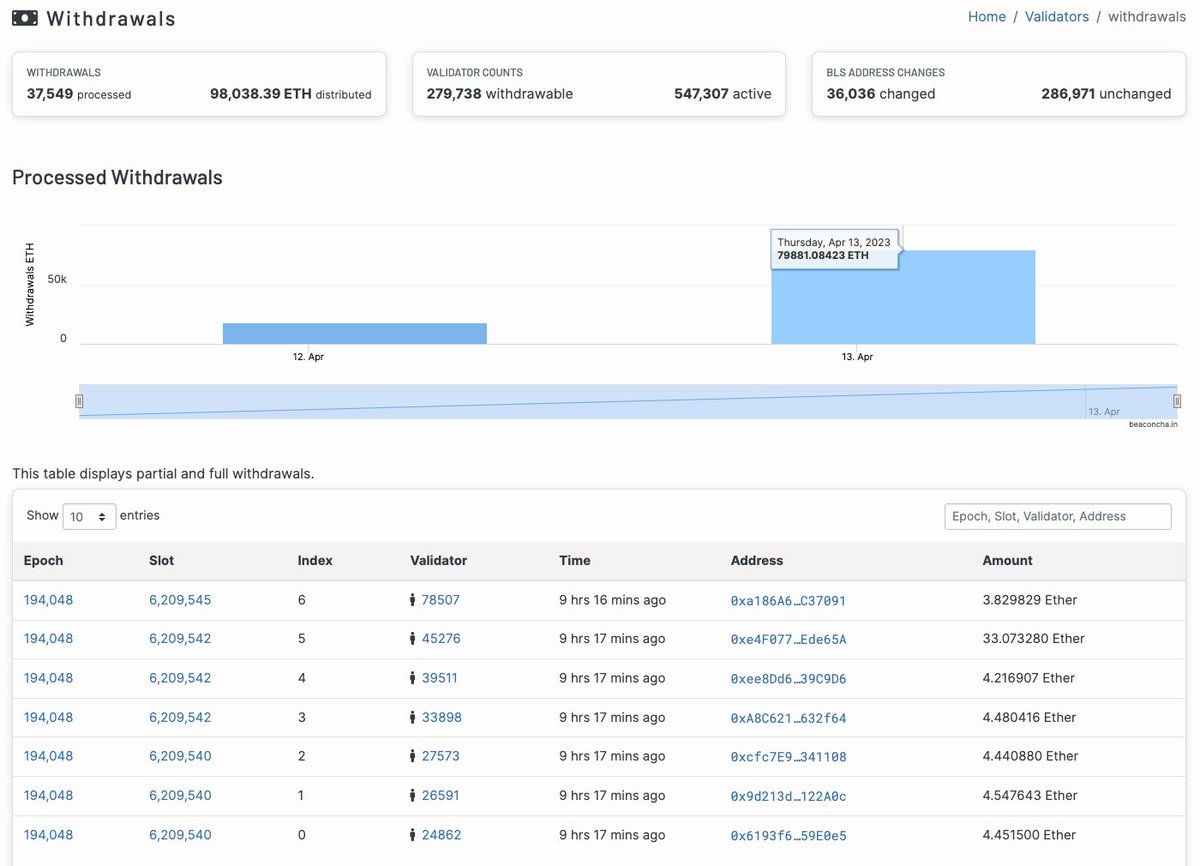Open validator 27573
This screenshot has height=866, width=1200.
coord(441,756)
